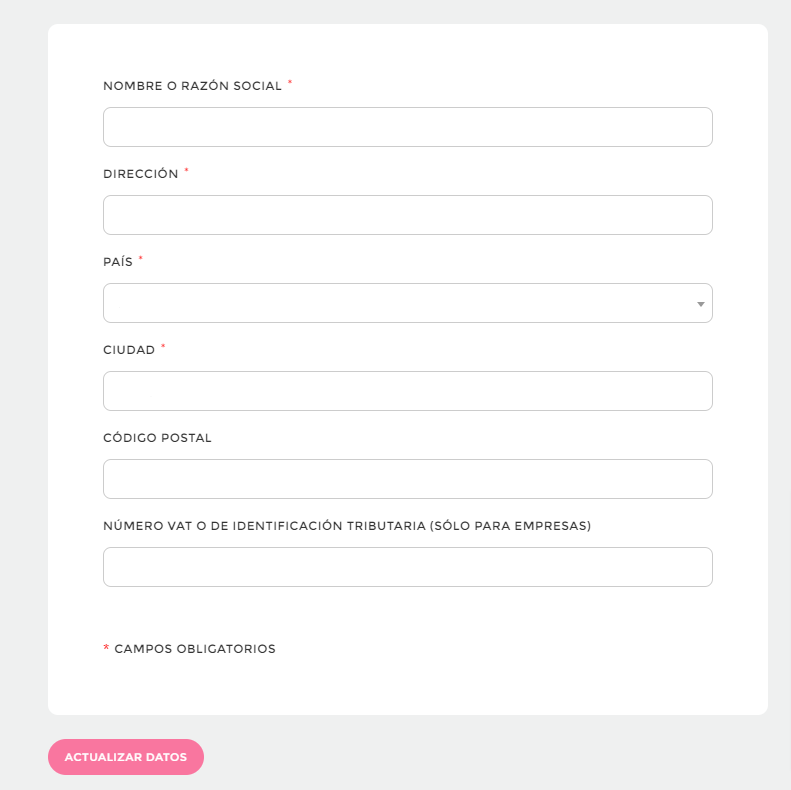Viewport: 791px width, 790px height.
Task: Click the Dirección field label
Action: point(140,174)
